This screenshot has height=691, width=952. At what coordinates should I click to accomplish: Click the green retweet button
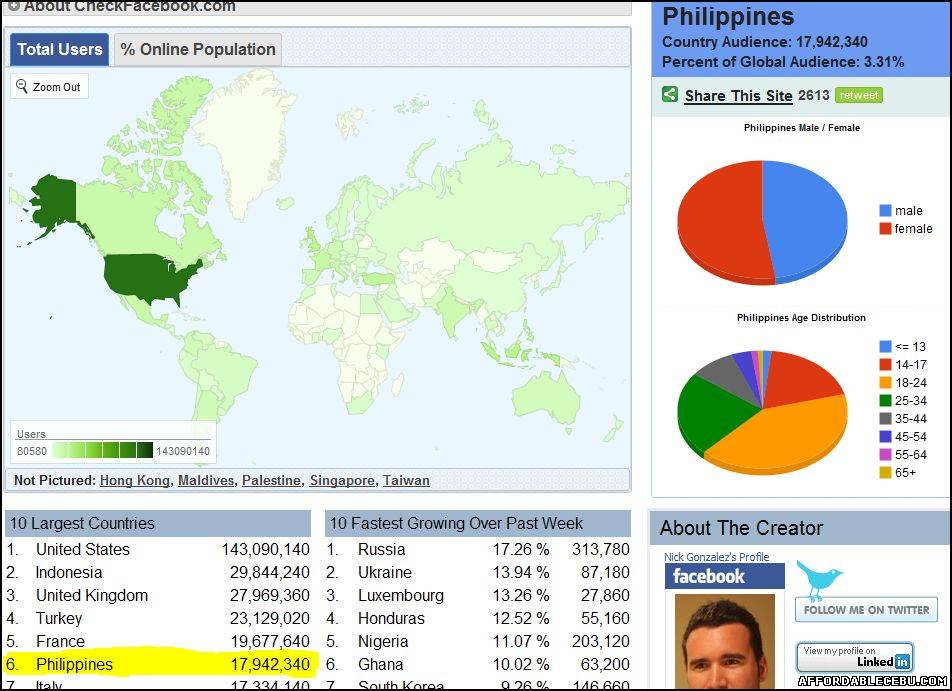click(x=858, y=95)
